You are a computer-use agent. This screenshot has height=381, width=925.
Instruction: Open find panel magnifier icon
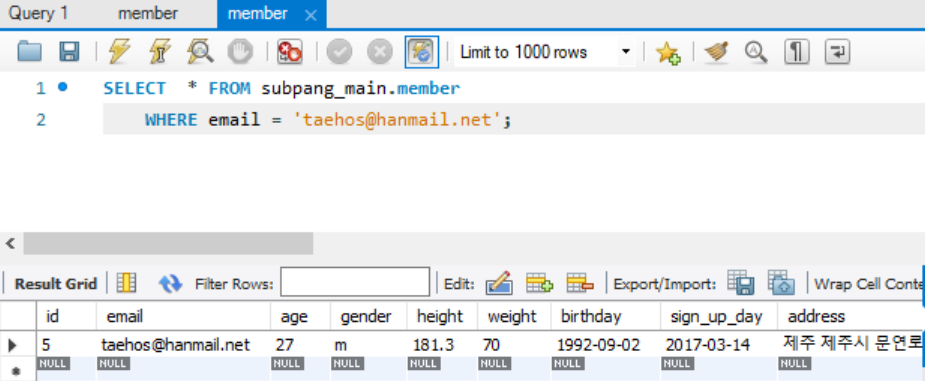(x=756, y=52)
